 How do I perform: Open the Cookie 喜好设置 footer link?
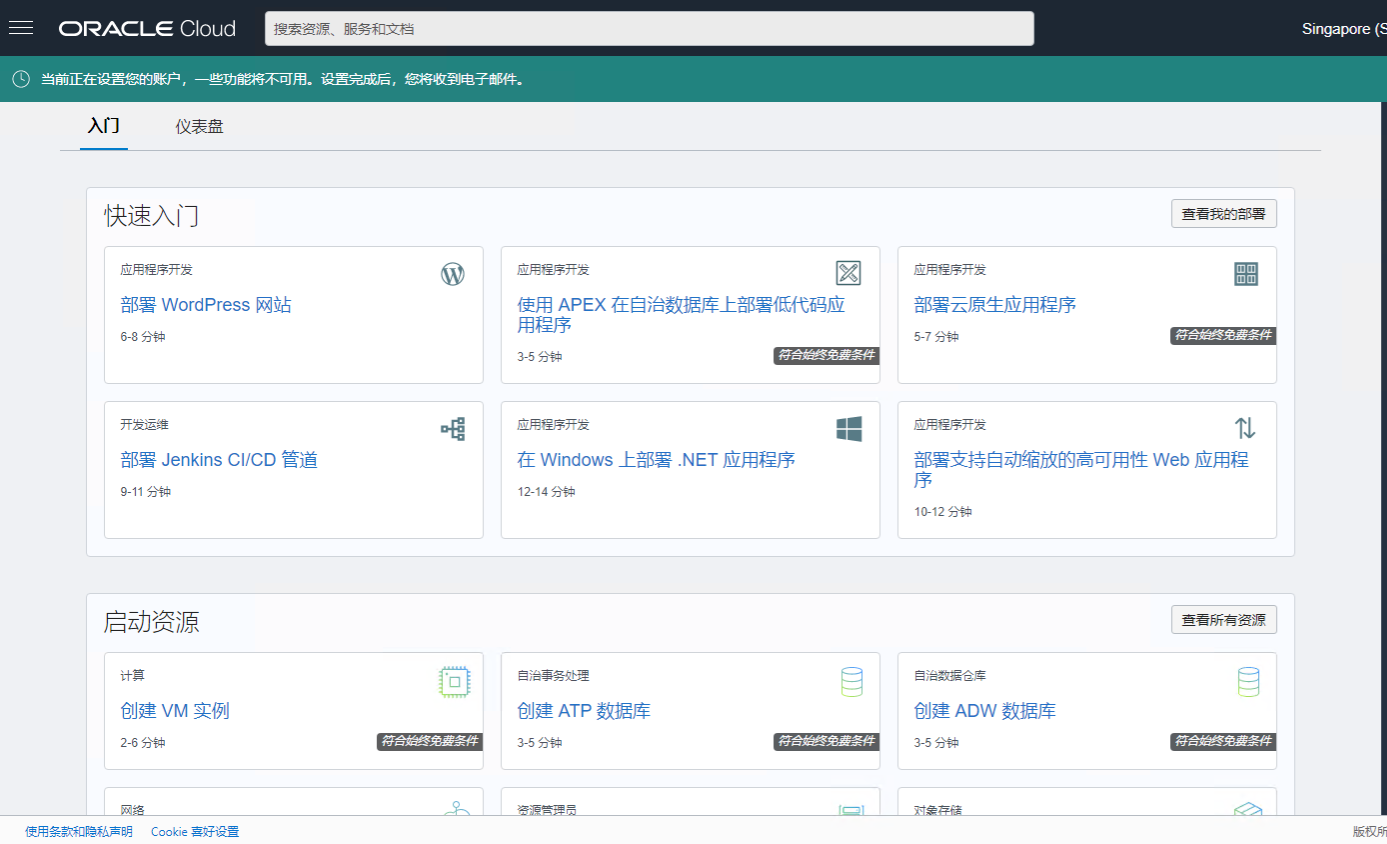(x=195, y=831)
